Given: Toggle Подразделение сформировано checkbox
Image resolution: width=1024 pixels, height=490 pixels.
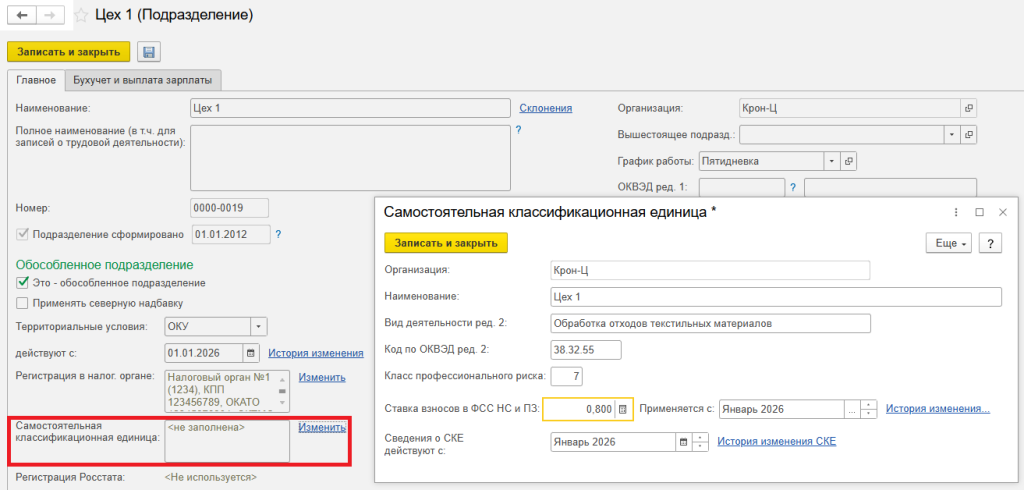Looking at the screenshot, I should click(x=23, y=235).
